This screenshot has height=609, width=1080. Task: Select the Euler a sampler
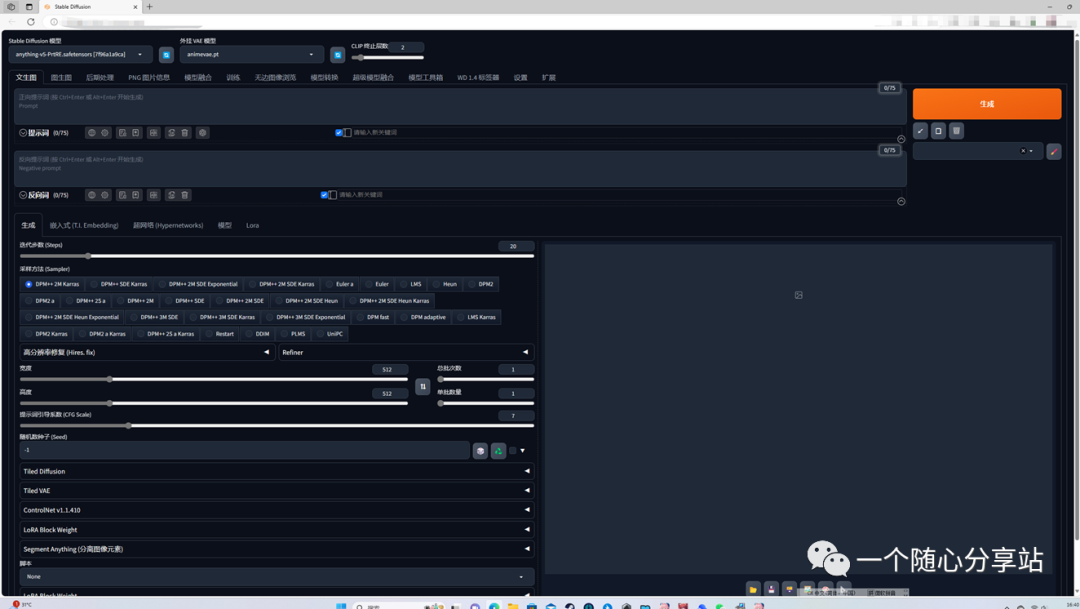click(x=340, y=284)
